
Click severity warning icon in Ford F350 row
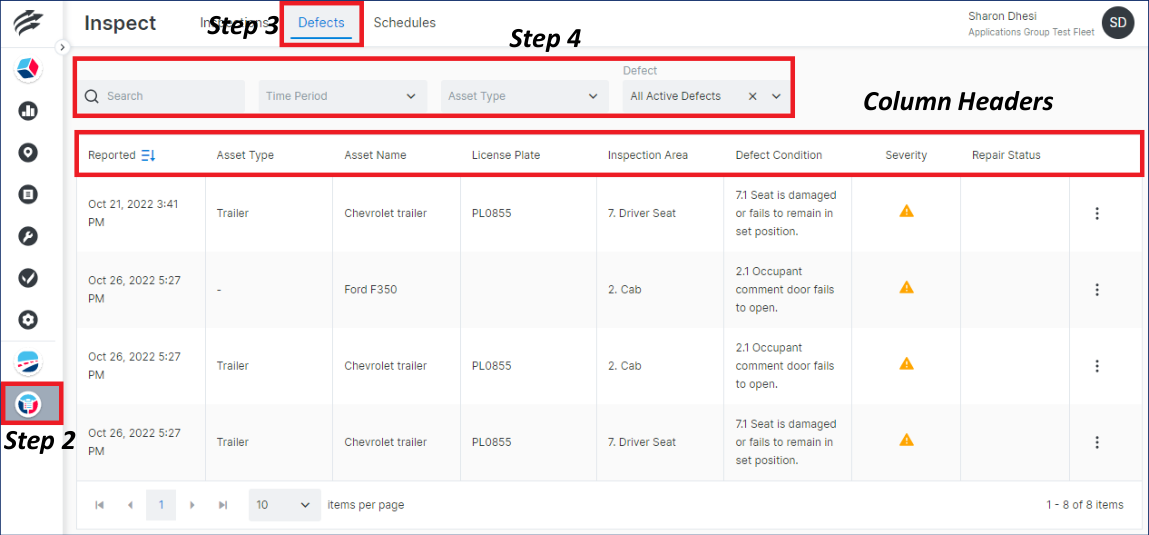point(906,287)
